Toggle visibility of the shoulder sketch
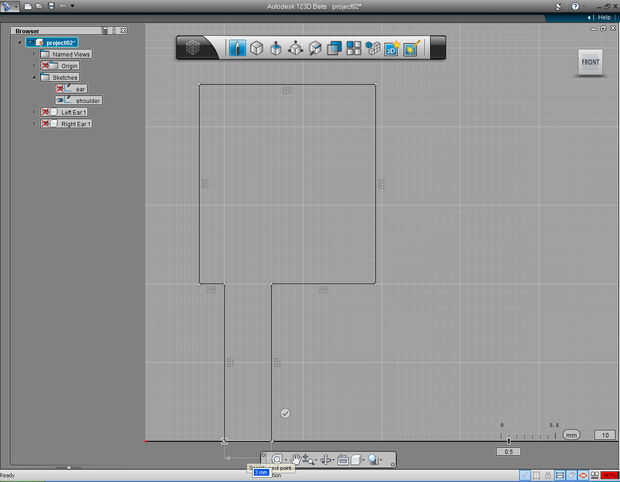The width and height of the screenshot is (620, 482). [60, 100]
